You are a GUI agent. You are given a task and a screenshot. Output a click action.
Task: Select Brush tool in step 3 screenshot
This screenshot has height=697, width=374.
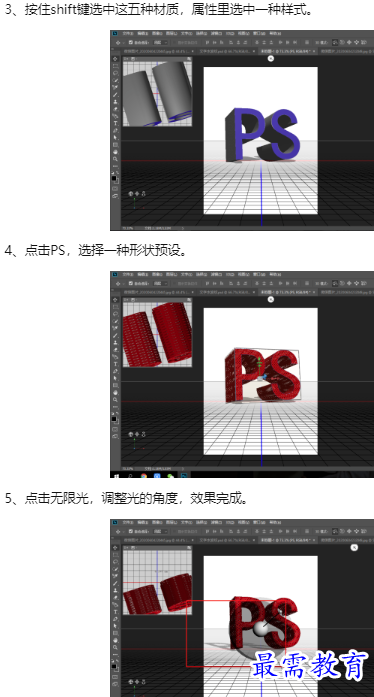click(115, 95)
